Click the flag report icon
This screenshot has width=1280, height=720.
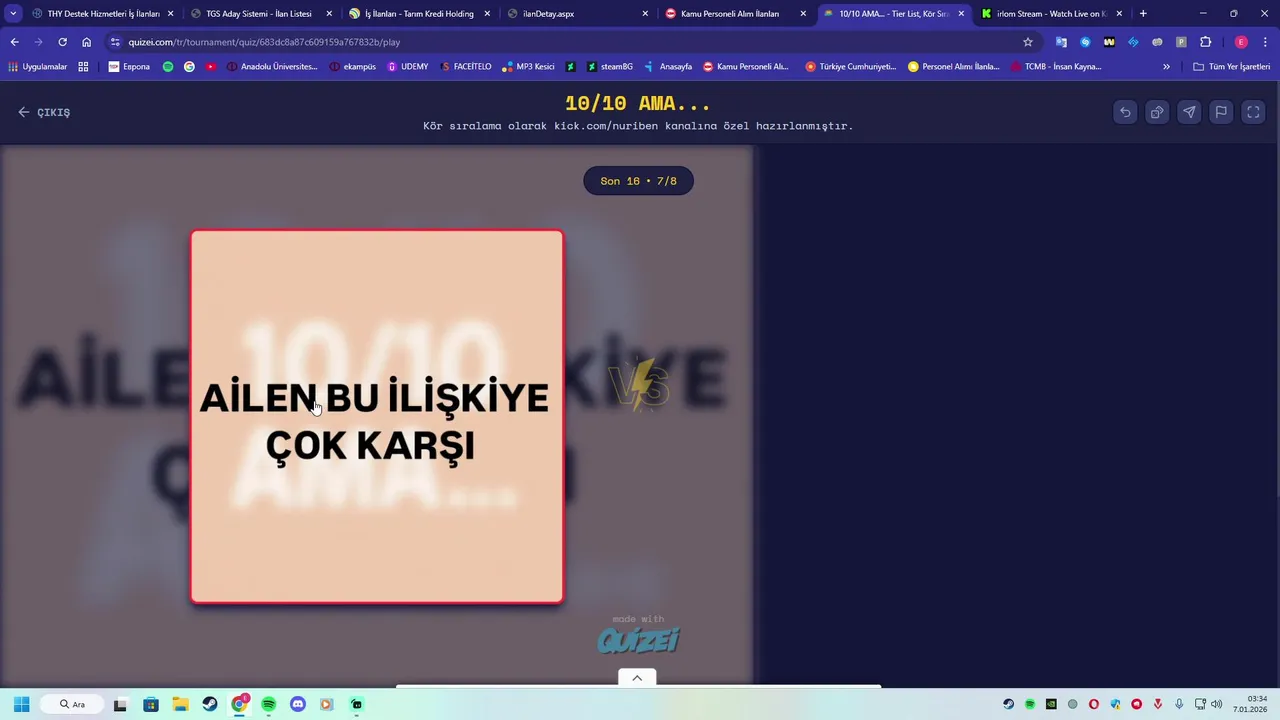coord(1221,112)
